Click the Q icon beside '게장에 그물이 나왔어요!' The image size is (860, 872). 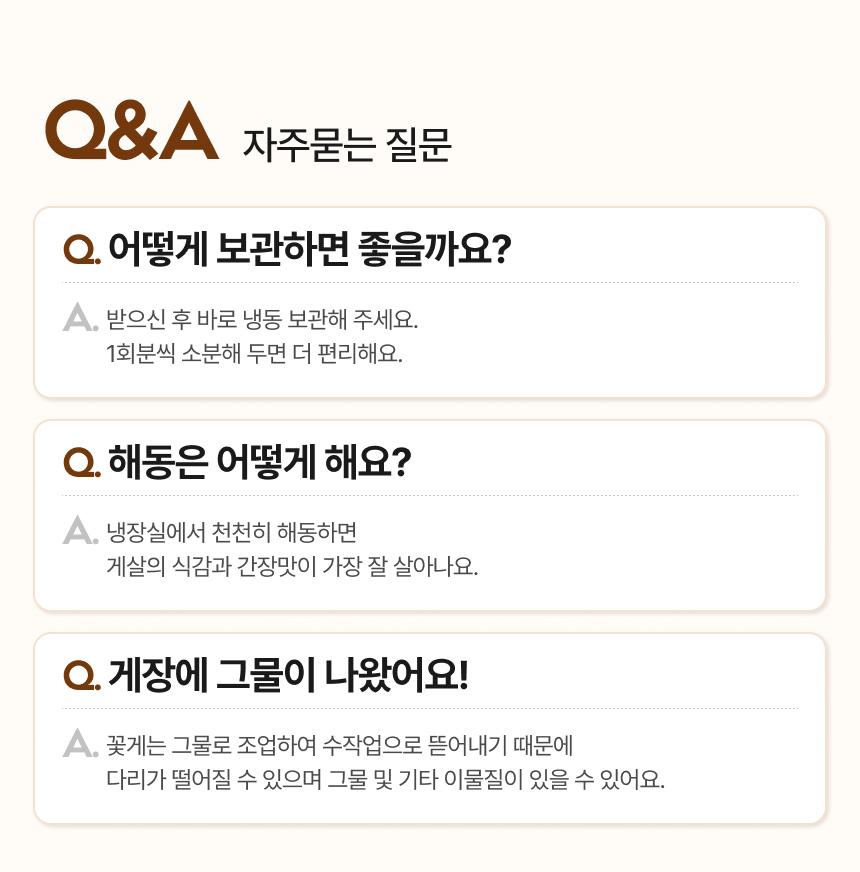81,675
